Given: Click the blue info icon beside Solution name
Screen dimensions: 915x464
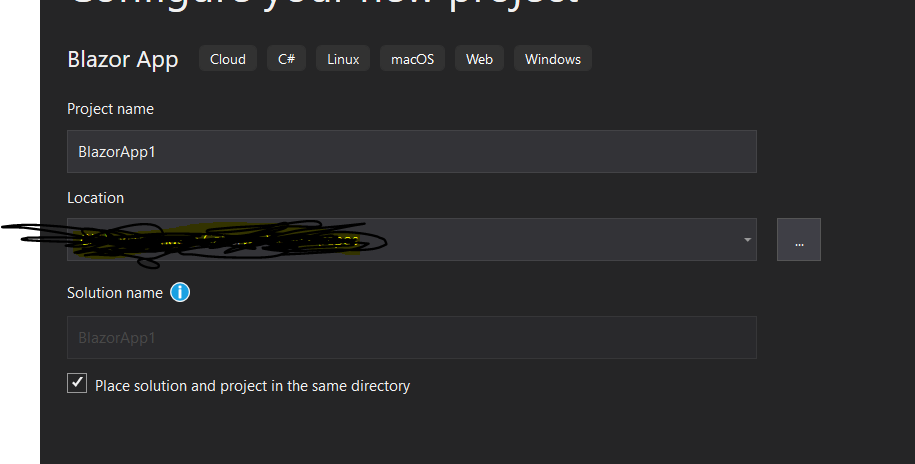Looking at the screenshot, I should tap(180, 292).
